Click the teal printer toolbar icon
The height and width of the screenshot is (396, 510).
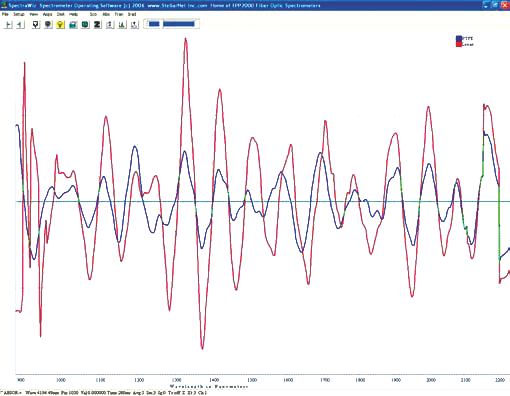pos(73,24)
